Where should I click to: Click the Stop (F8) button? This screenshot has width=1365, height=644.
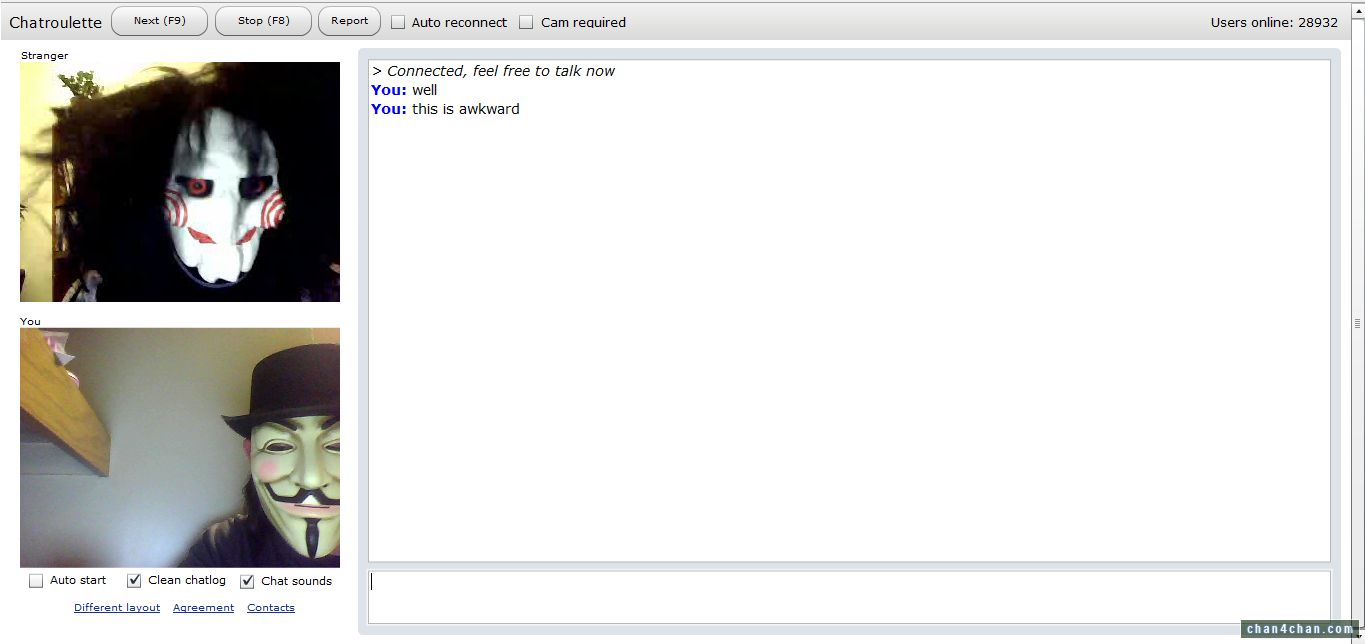(263, 21)
